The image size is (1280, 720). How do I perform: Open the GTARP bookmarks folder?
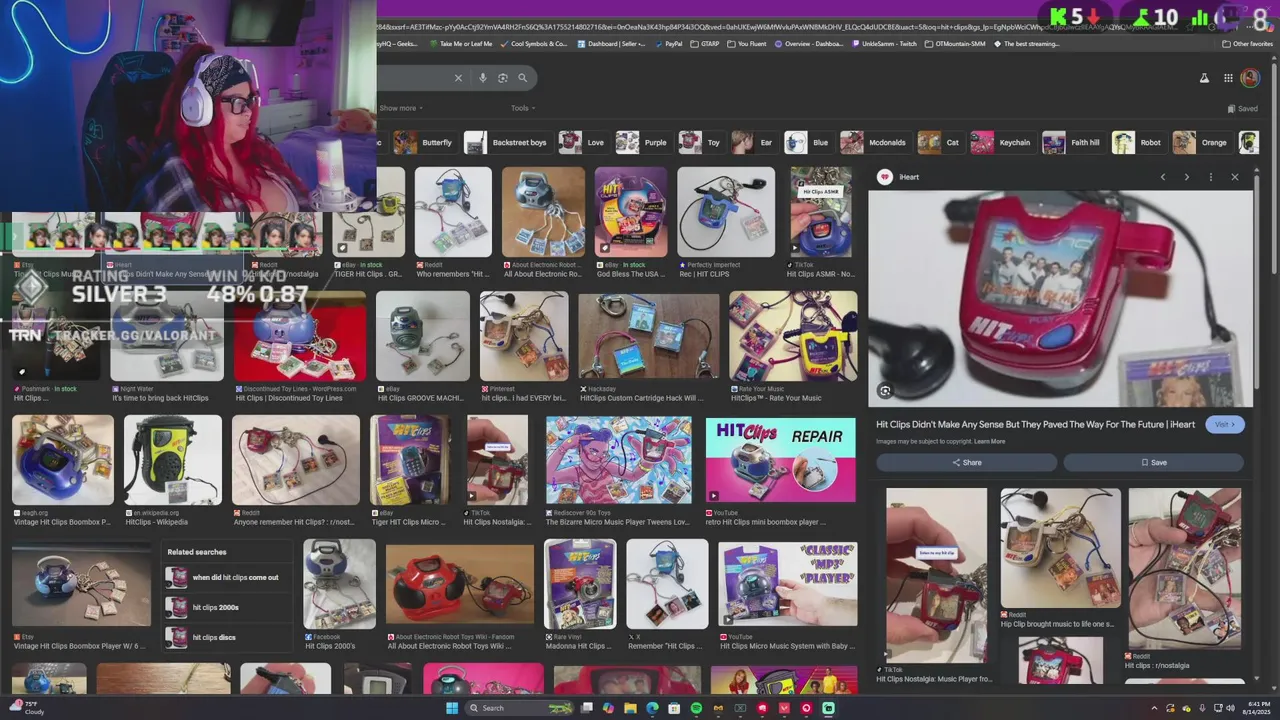point(705,44)
